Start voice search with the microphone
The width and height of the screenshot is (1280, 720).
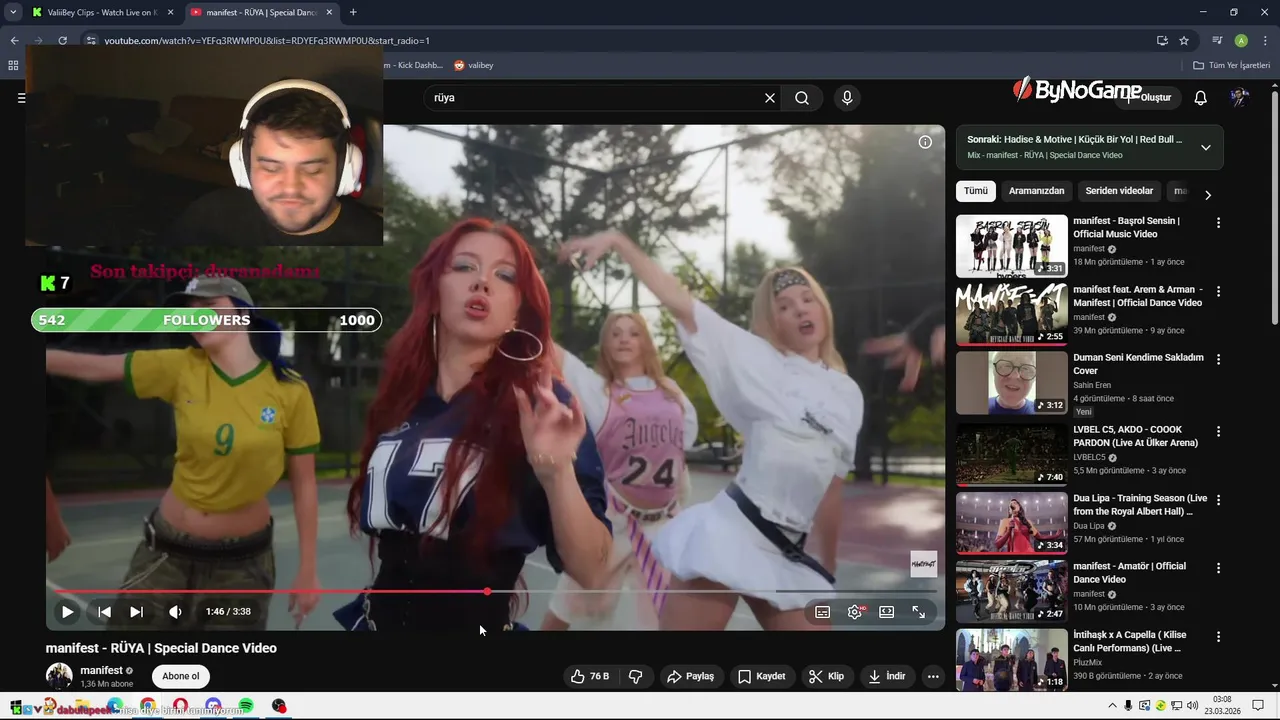pyautogui.click(x=847, y=98)
